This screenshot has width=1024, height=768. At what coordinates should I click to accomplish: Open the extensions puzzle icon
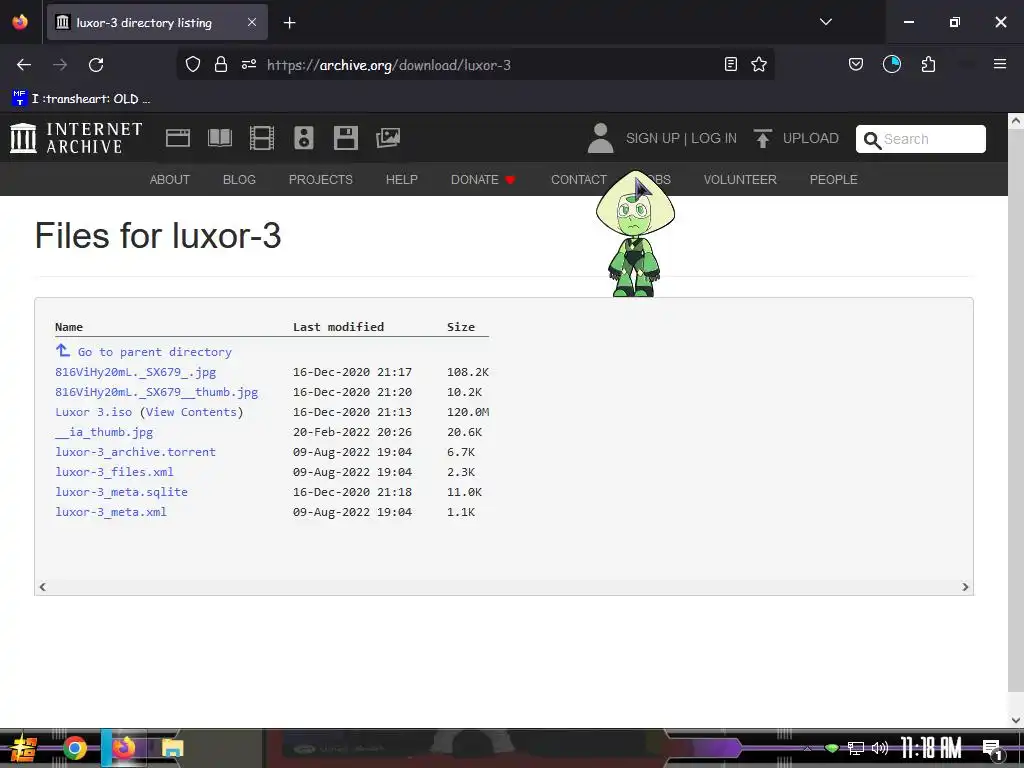tap(928, 65)
